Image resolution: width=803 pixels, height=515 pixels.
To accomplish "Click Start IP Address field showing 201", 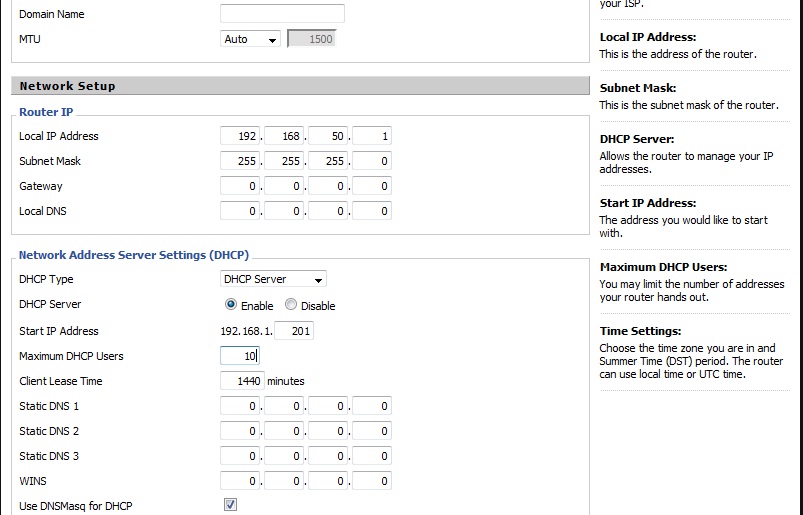I will pyautogui.click(x=294, y=331).
